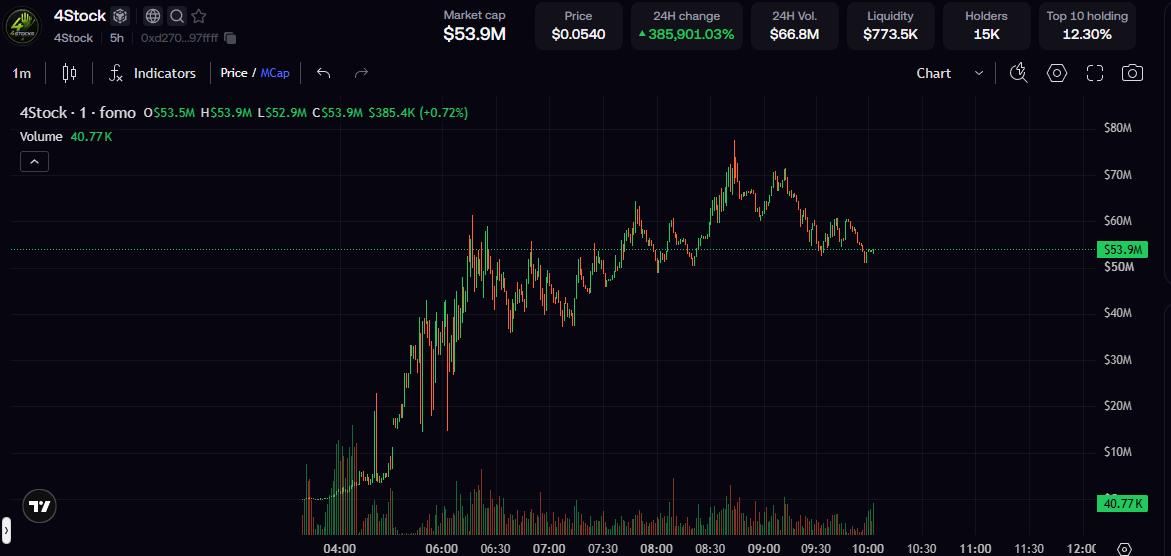The image size is (1171, 556).
Task: Open time axis settings gear
Action: coord(1125,549)
